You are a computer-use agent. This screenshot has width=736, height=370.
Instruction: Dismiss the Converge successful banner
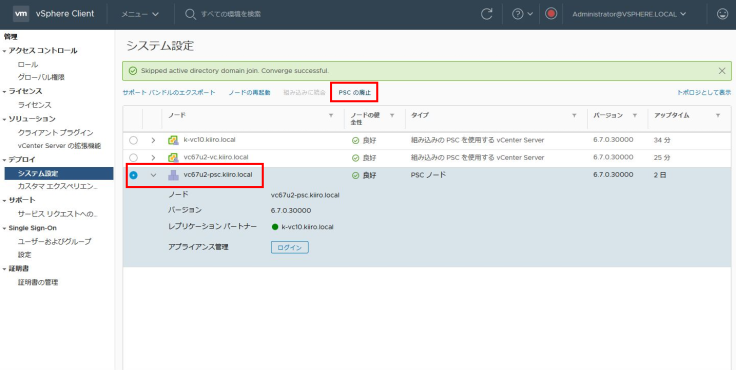[722, 71]
